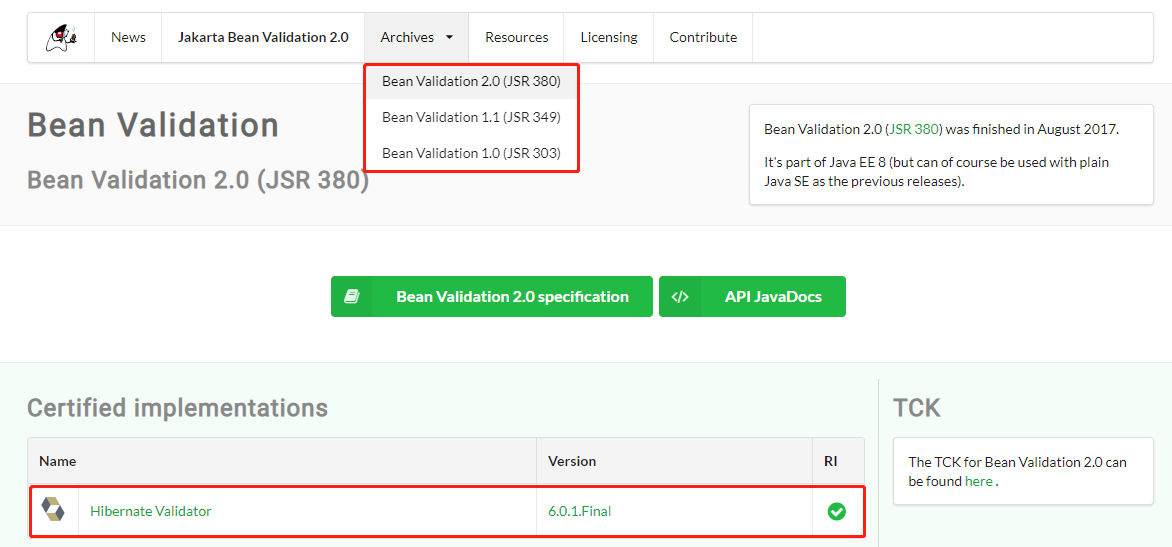The height and width of the screenshot is (547, 1172).
Task: Open the Bean Validation 2.0 specification
Action: tap(492, 297)
